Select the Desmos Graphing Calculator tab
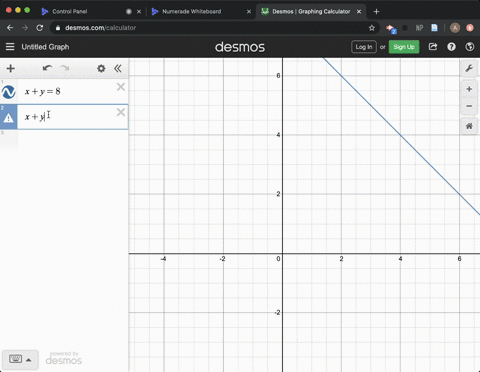 pos(311,11)
